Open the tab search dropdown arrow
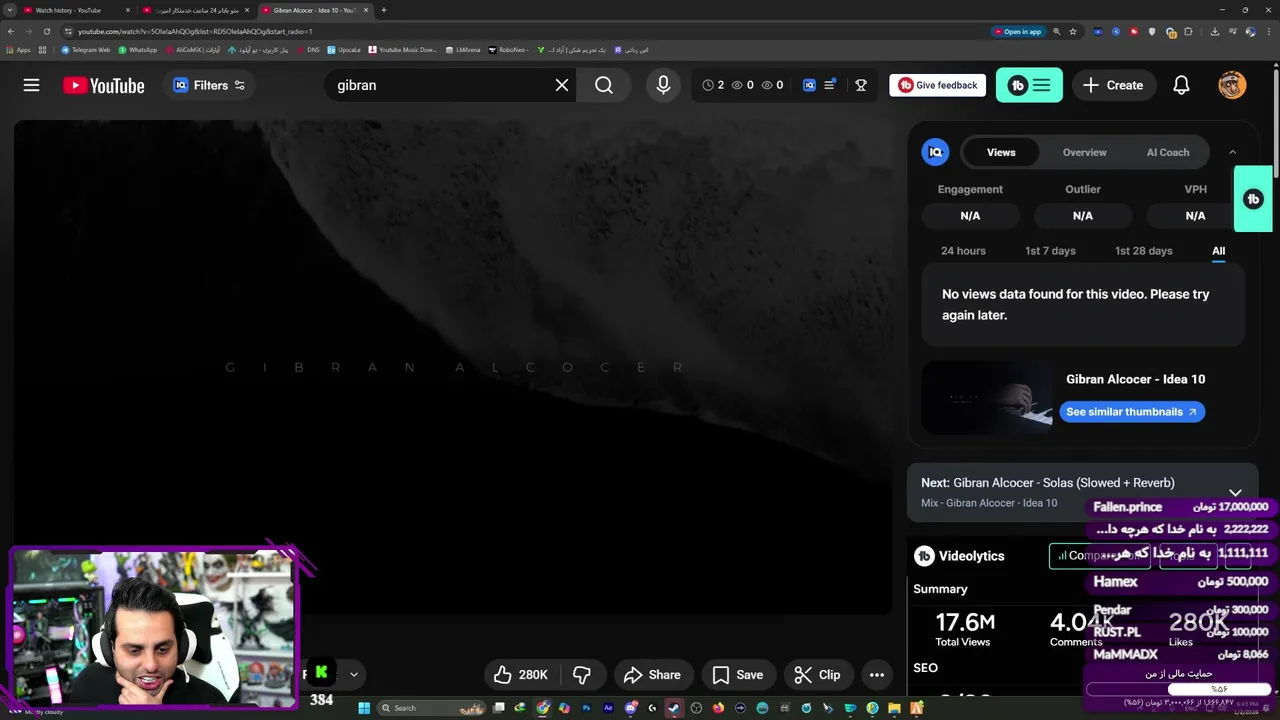This screenshot has height=720, width=1280. click(8, 10)
